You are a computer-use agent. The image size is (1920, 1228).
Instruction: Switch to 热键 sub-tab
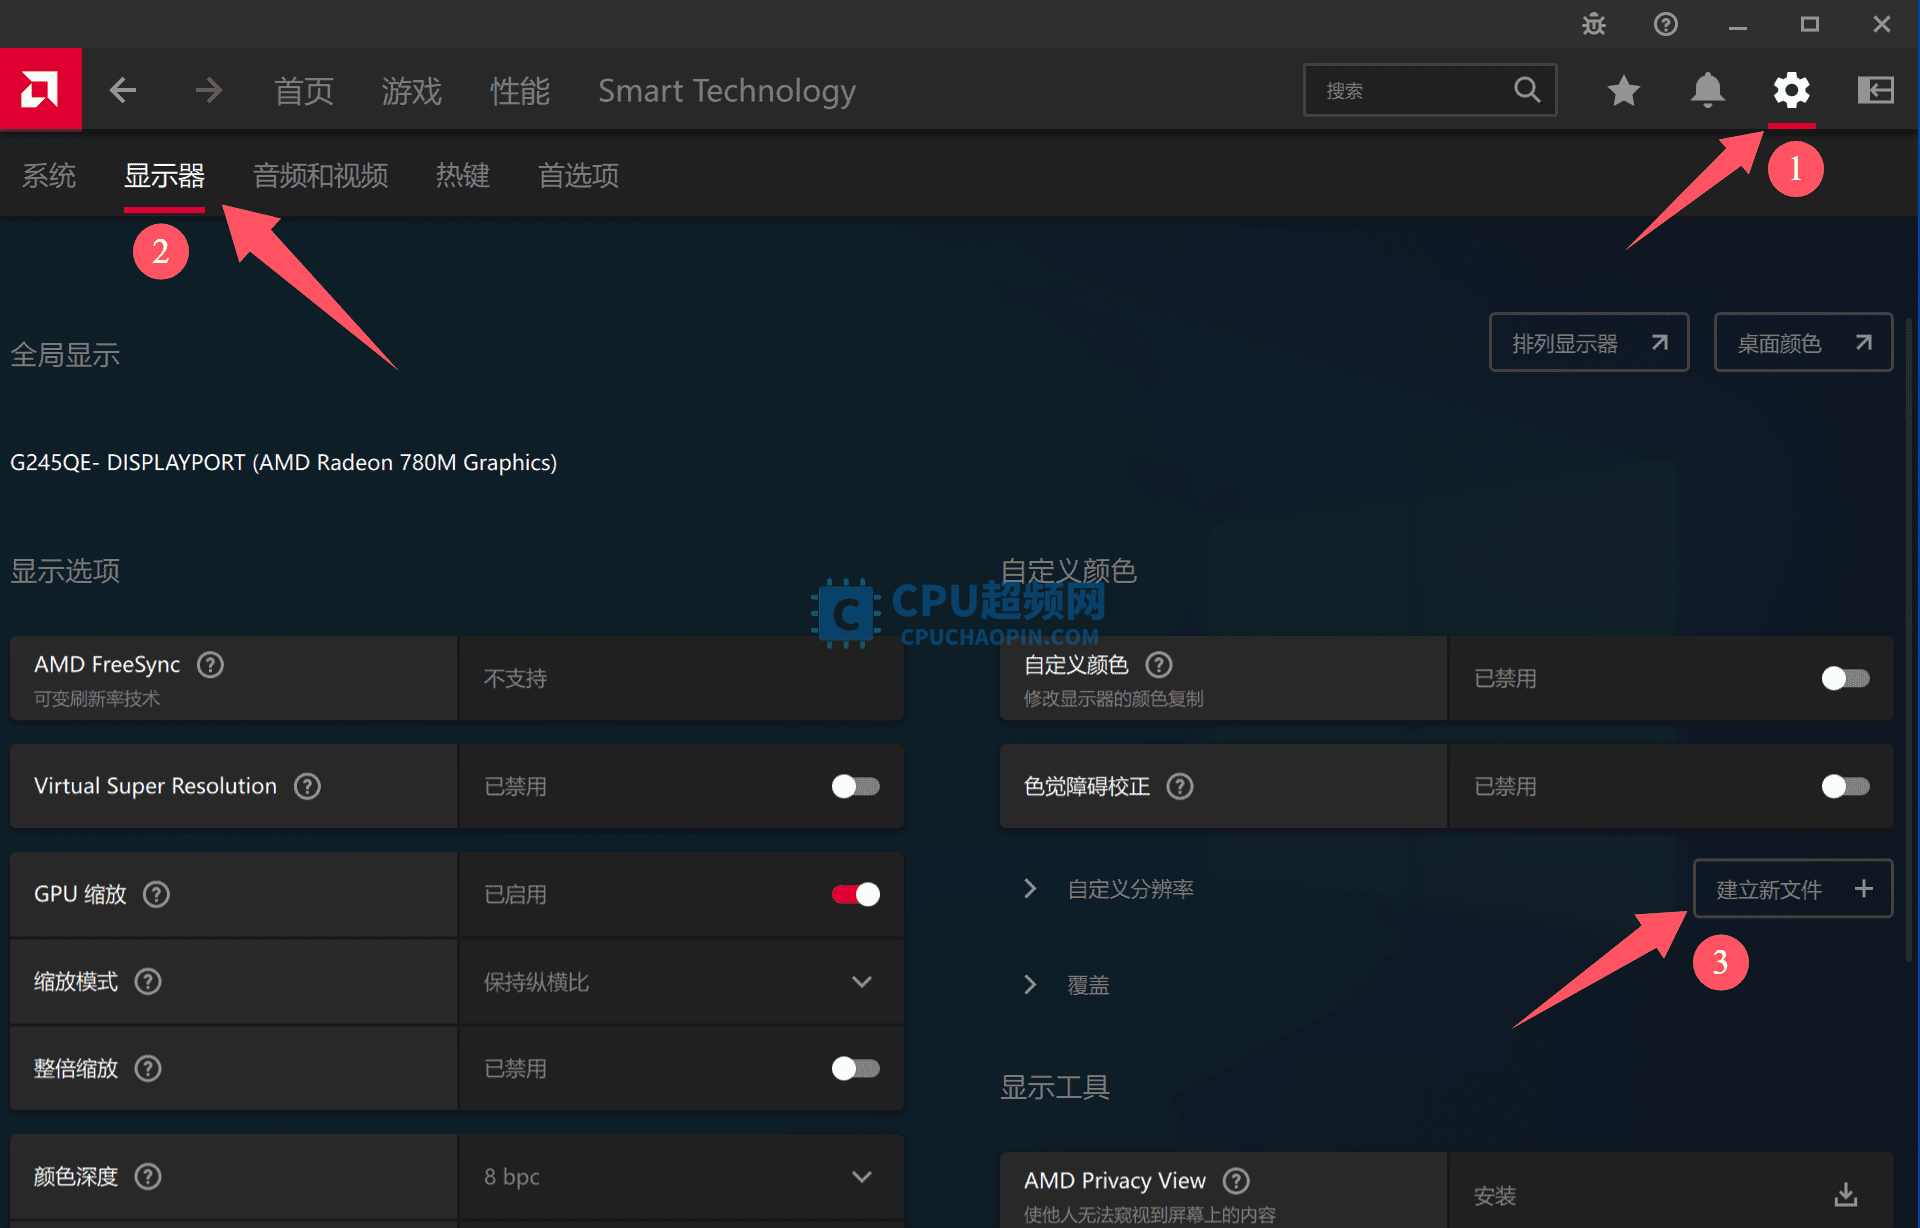point(463,176)
